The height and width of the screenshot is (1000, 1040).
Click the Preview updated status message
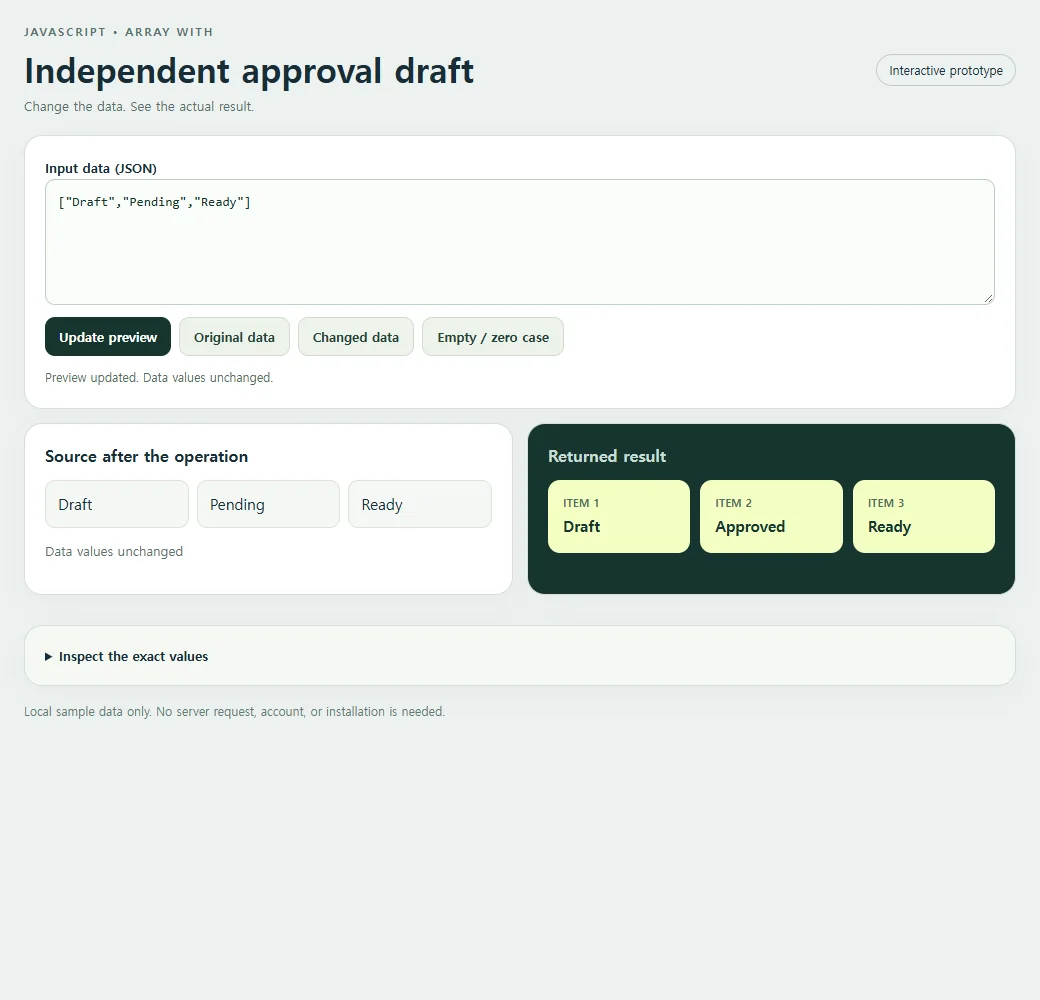(x=159, y=377)
